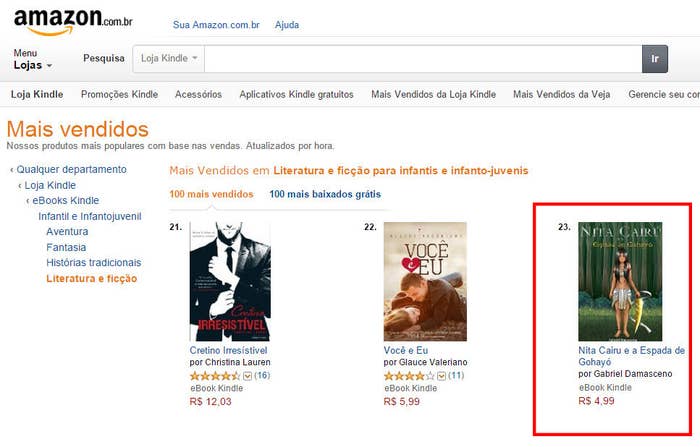The height and width of the screenshot is (447, 700).
Task: Go to Promoções Kindle in the nav bar
Action: (x=119, y=94)
